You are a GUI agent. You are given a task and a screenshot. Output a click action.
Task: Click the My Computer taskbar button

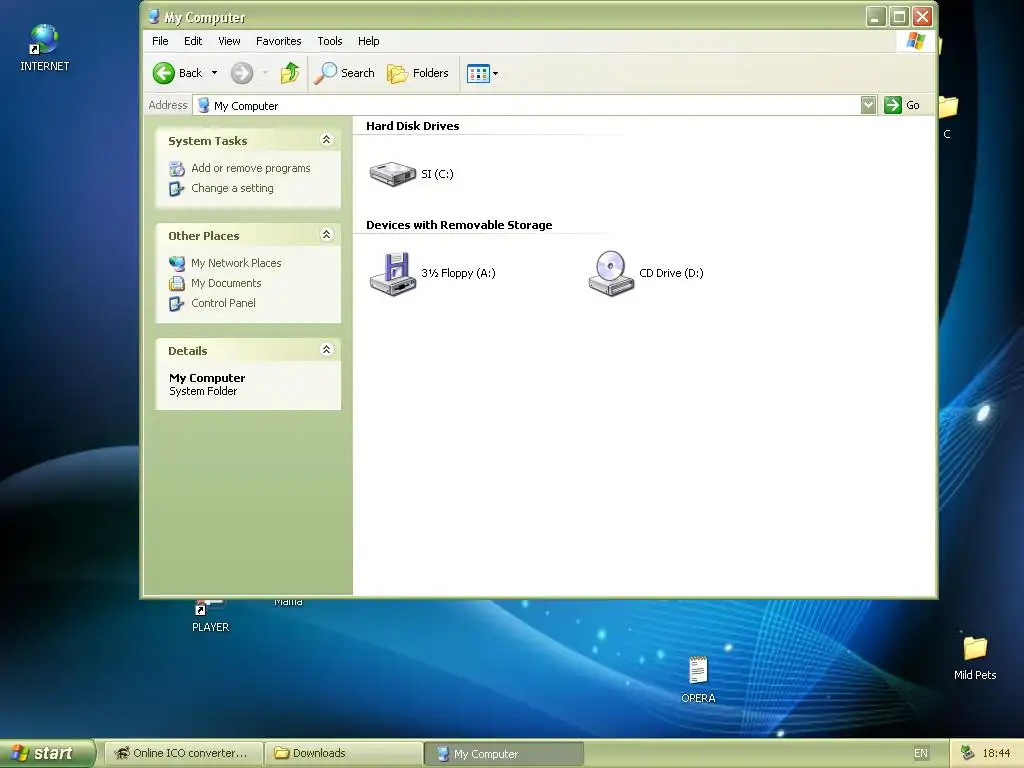click(x=504, y=754)
